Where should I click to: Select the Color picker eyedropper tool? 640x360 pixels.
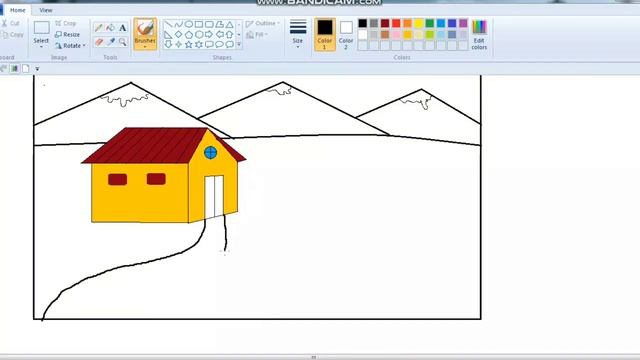tap(111, 42)
